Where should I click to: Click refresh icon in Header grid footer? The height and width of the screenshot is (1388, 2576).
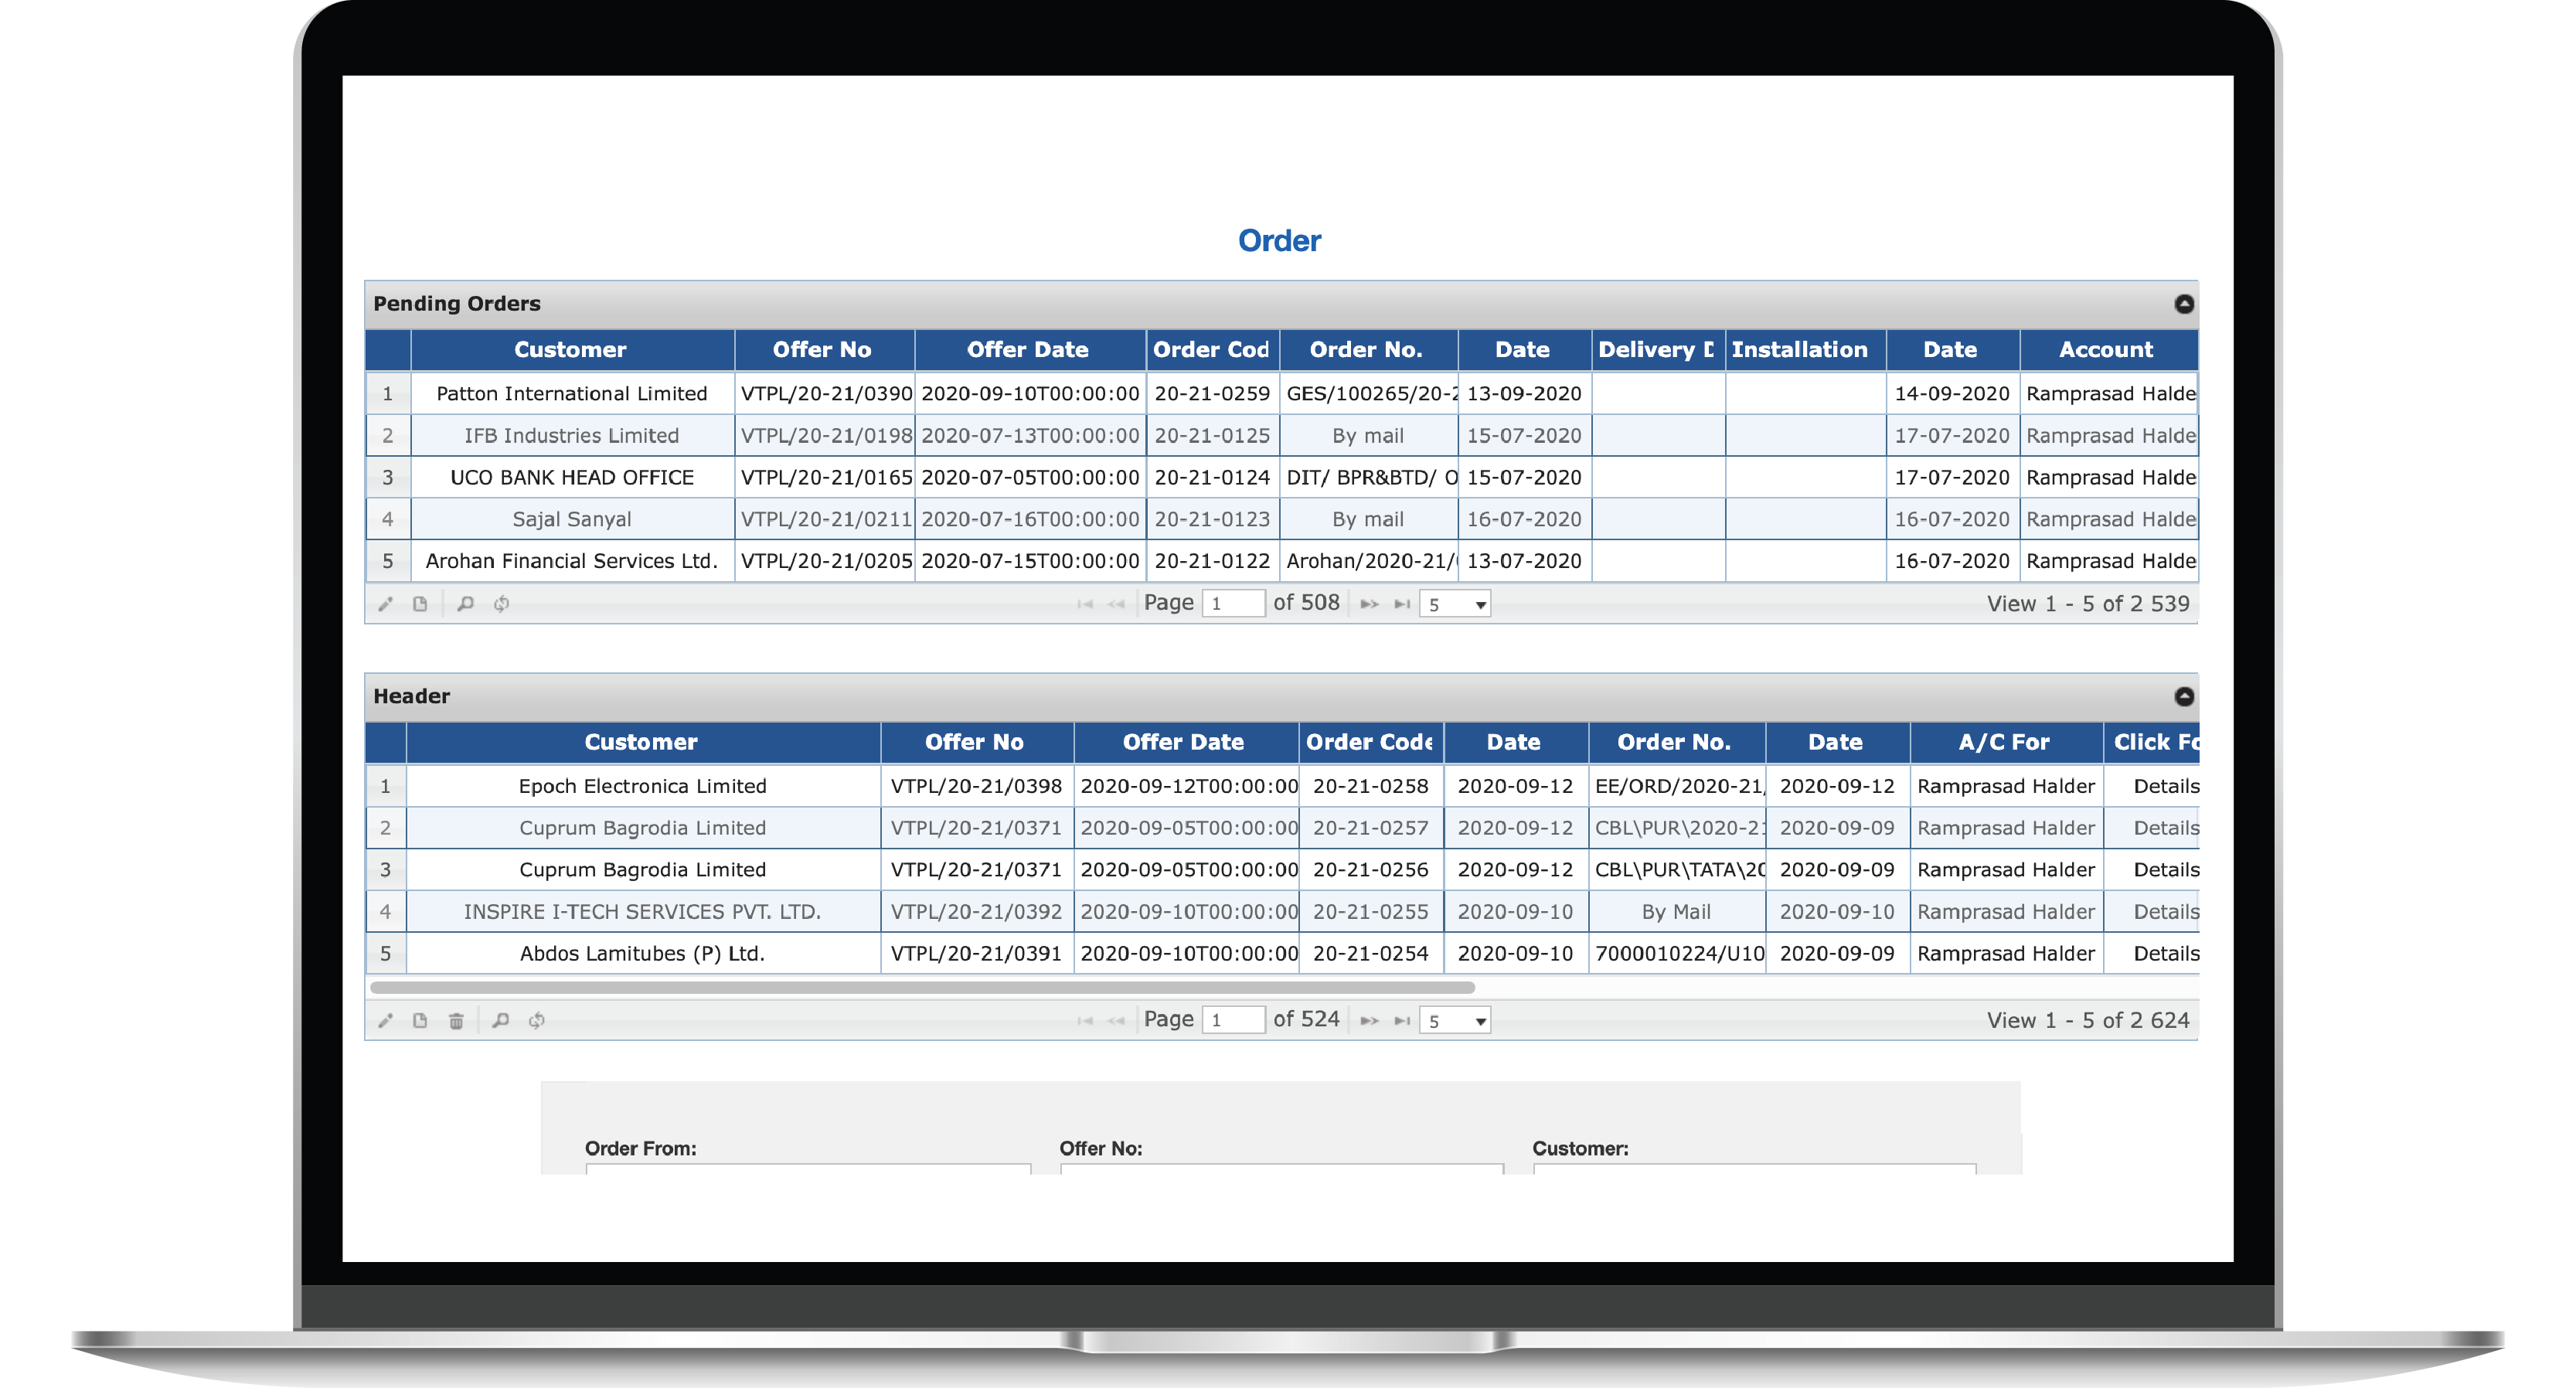537,1021
